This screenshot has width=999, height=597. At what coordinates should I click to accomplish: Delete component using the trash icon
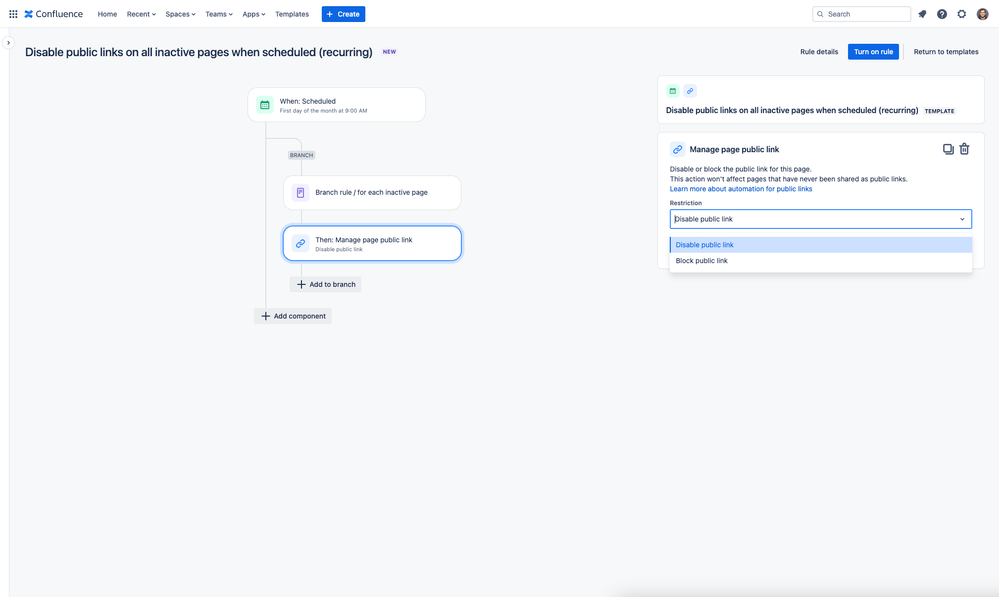965,149
